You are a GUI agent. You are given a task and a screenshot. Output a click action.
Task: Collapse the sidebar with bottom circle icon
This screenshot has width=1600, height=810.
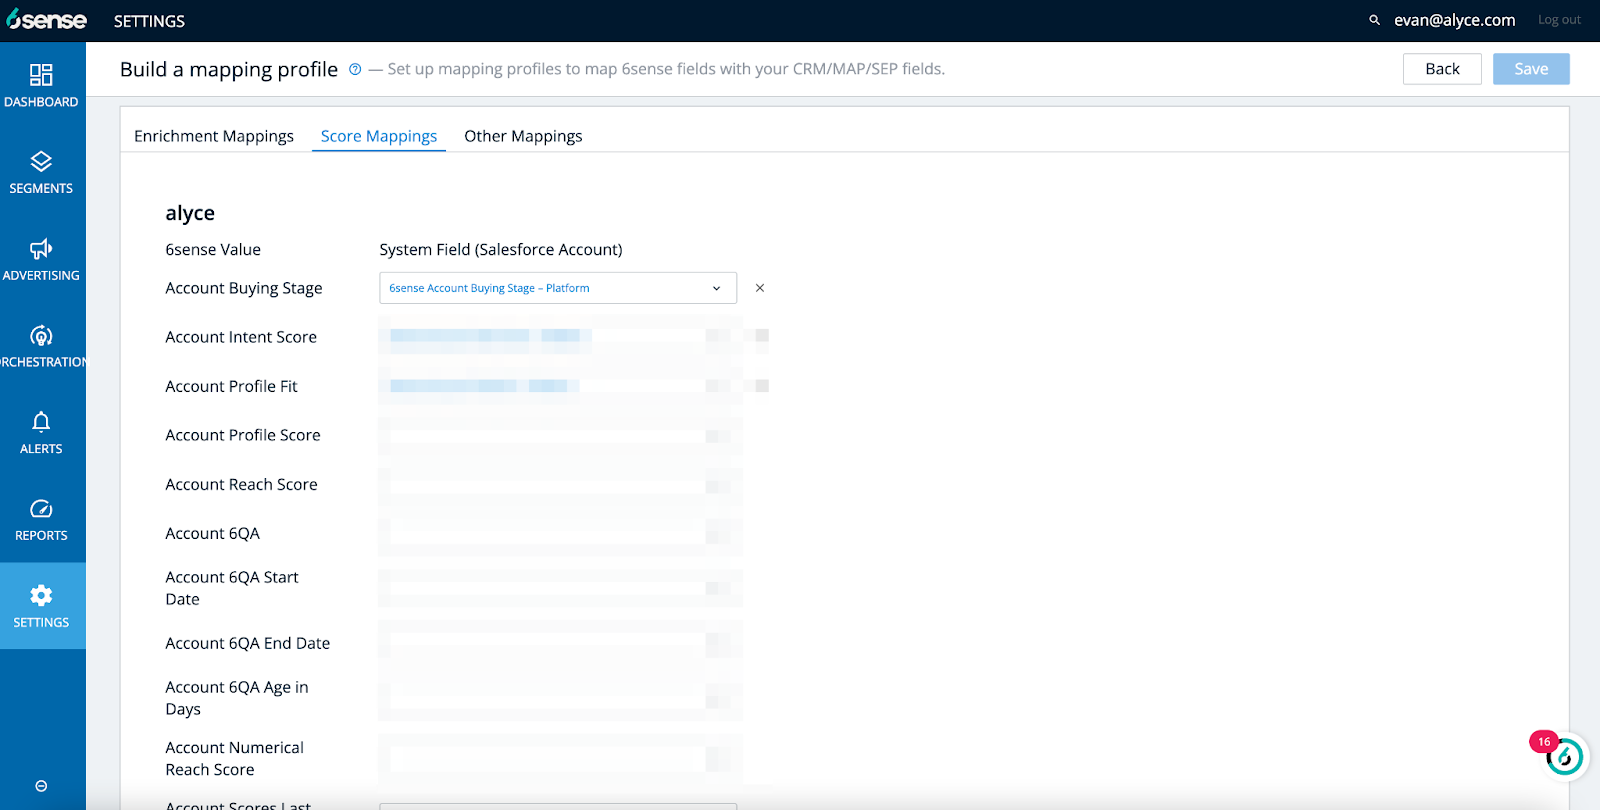click(x=41, y=786)
